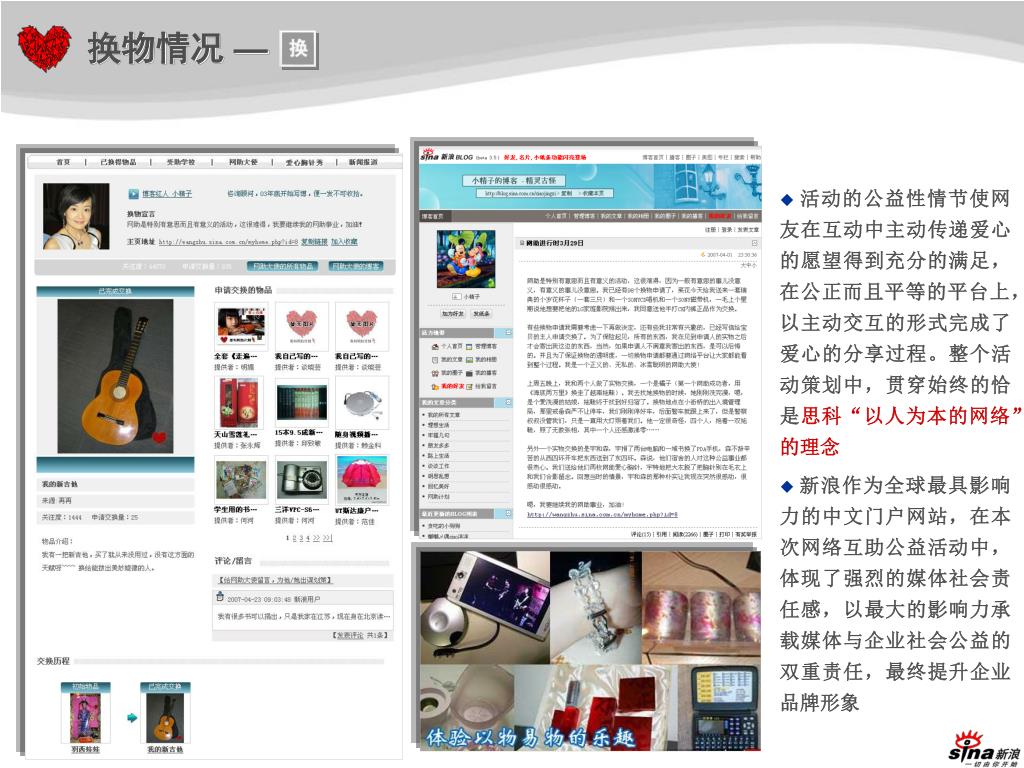Click the 我的圈子 icon in the blog sidebar

[x=434, y=373]
